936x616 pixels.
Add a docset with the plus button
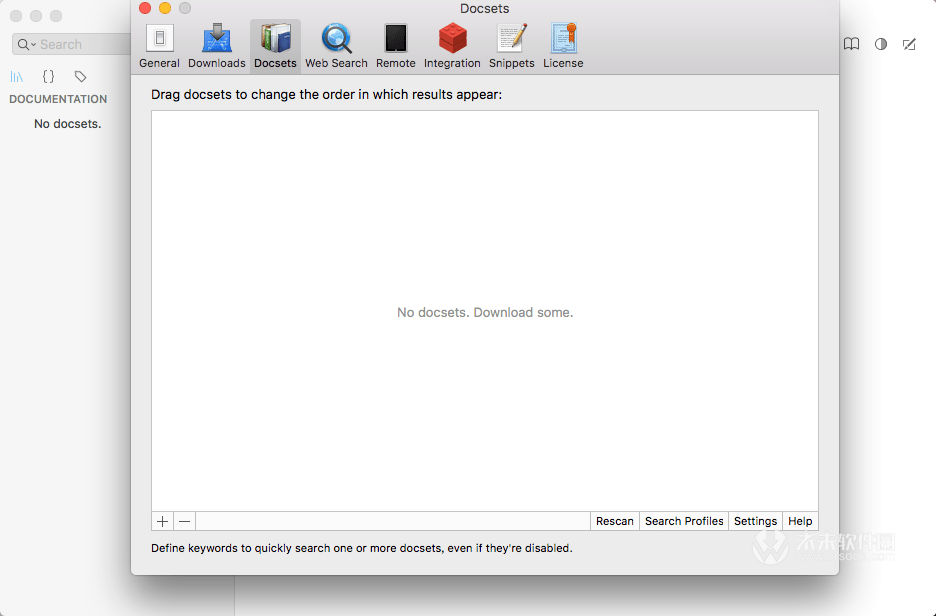click(x=161, y=520)
